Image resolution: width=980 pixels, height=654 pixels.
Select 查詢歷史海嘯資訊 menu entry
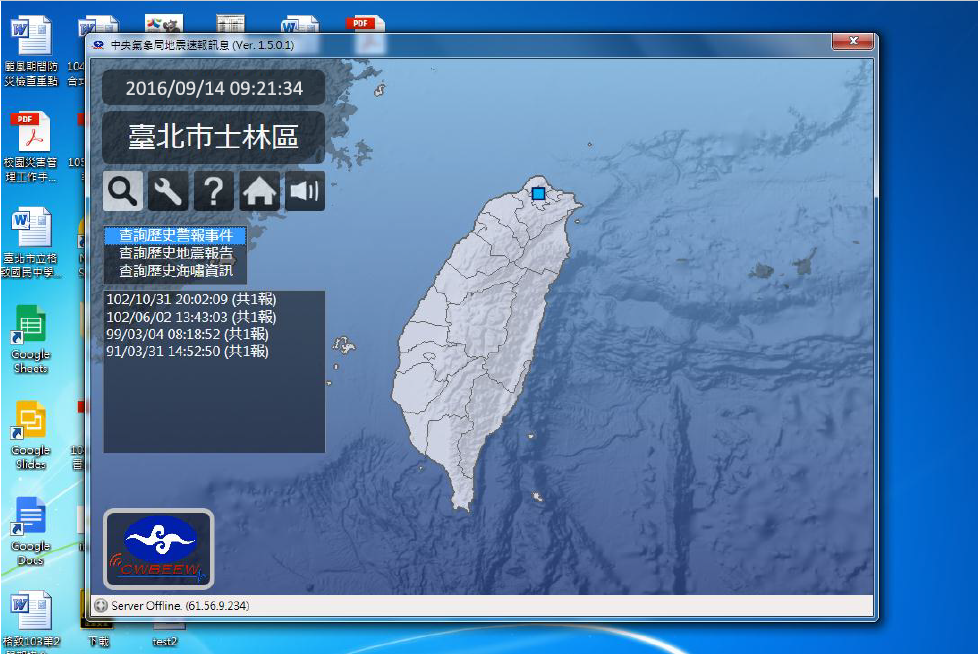point(175,271)
